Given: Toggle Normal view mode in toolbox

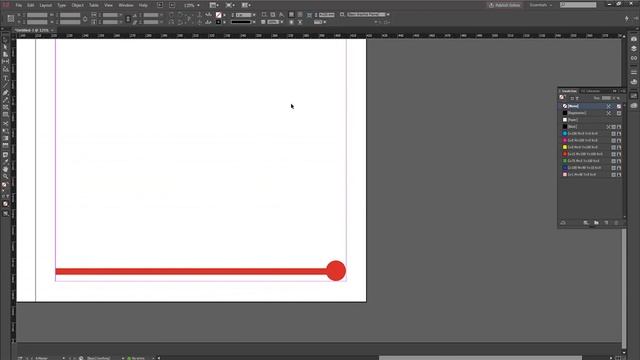Looking at the screenshot, I should pyautogui.click(x=5, y=213).
